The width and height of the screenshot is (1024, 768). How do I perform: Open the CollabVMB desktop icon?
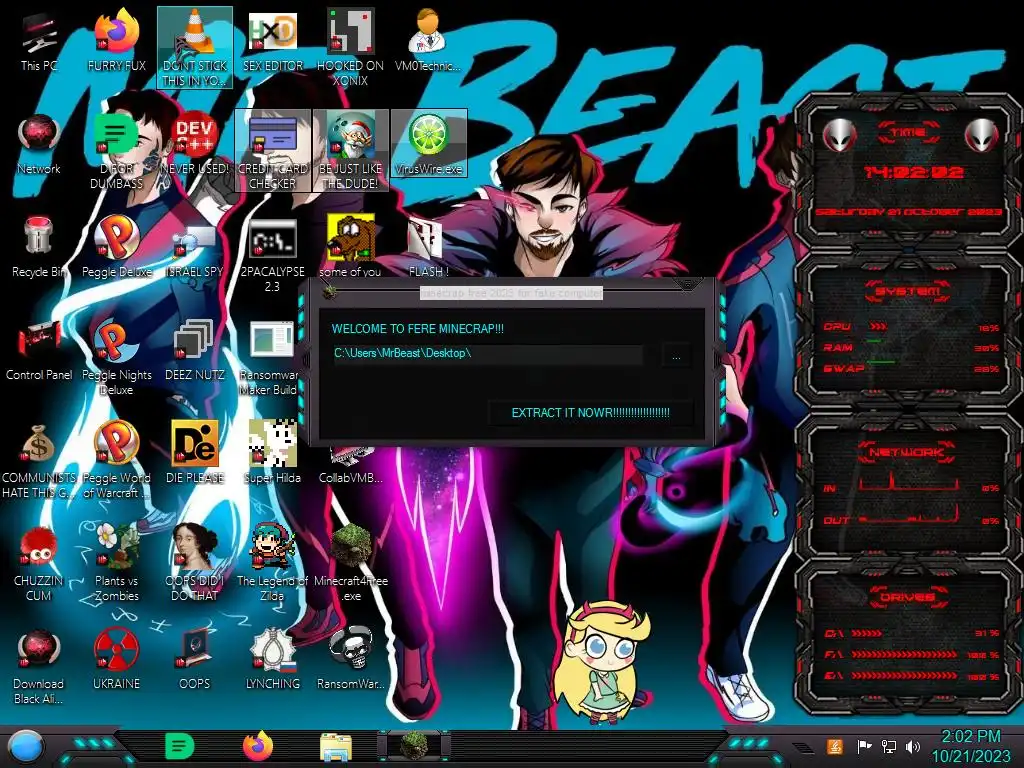[351, 465]
